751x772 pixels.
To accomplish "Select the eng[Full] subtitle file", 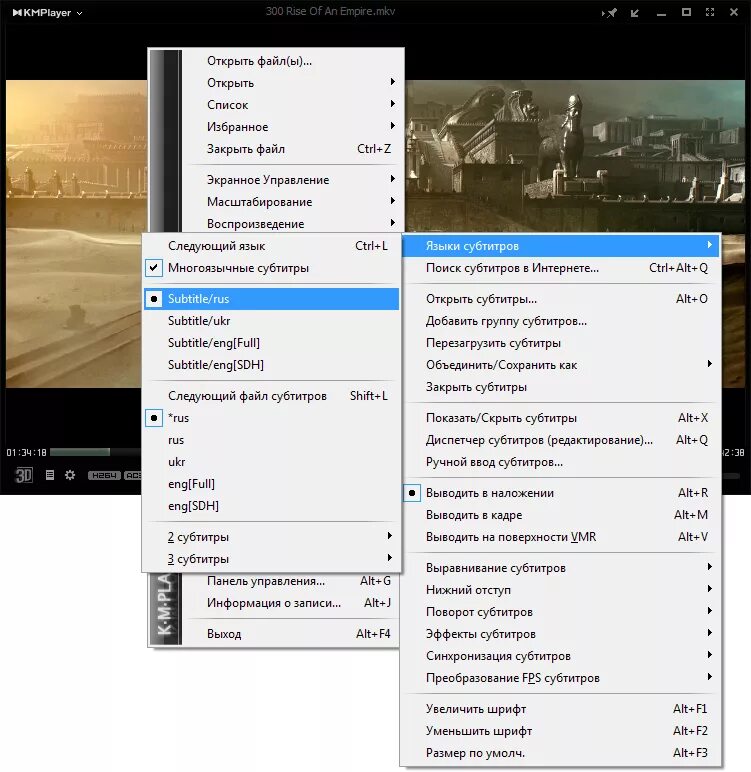I will tap(271, 484).
